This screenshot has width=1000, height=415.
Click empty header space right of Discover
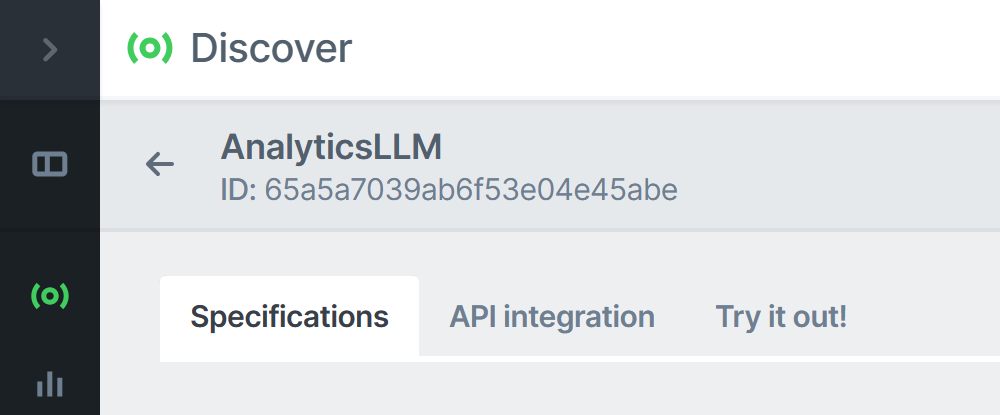(676, 48)
